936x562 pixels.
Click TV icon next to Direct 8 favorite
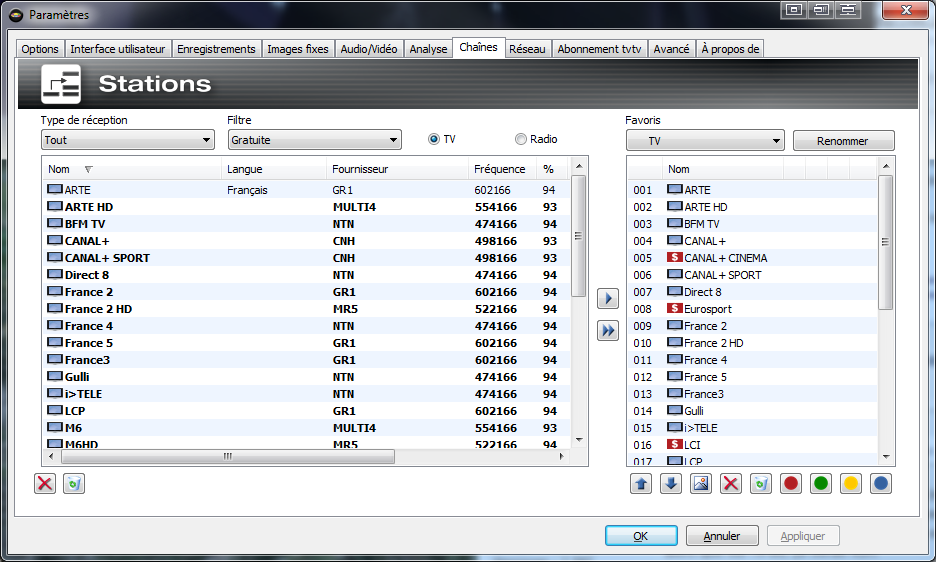click(x=675, y=291)
